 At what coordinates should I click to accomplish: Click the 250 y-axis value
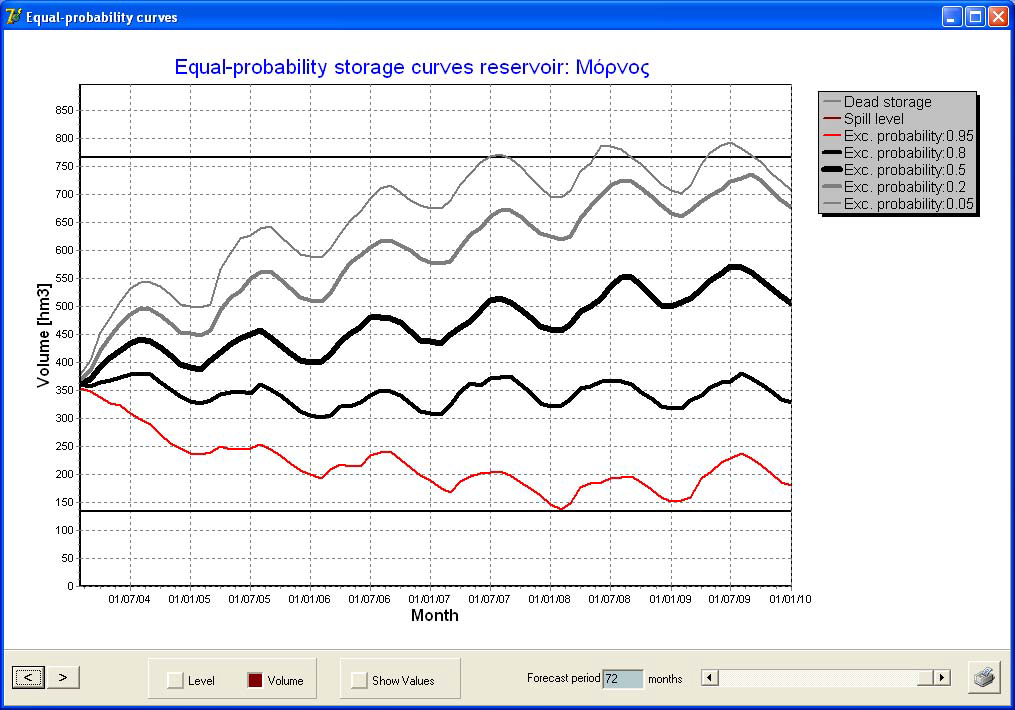tap(65, 447)
